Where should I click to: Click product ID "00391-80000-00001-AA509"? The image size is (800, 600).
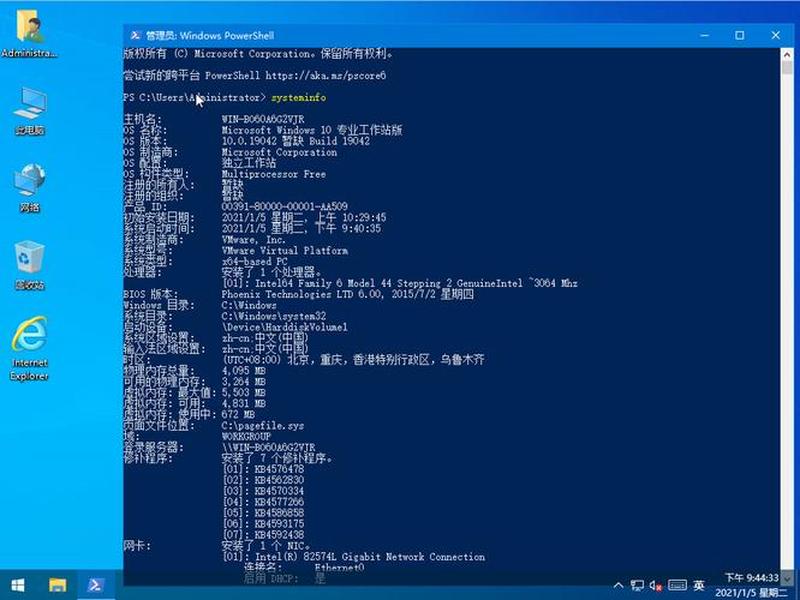(285, 207)
